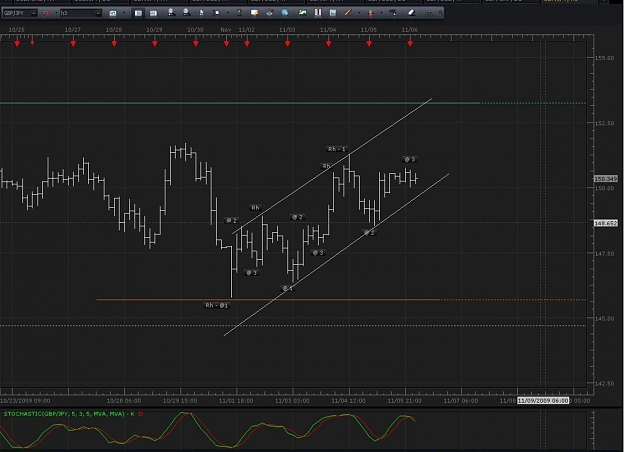
Task: Click the last small icon at the toolbar's right edge
Action: 440,13
